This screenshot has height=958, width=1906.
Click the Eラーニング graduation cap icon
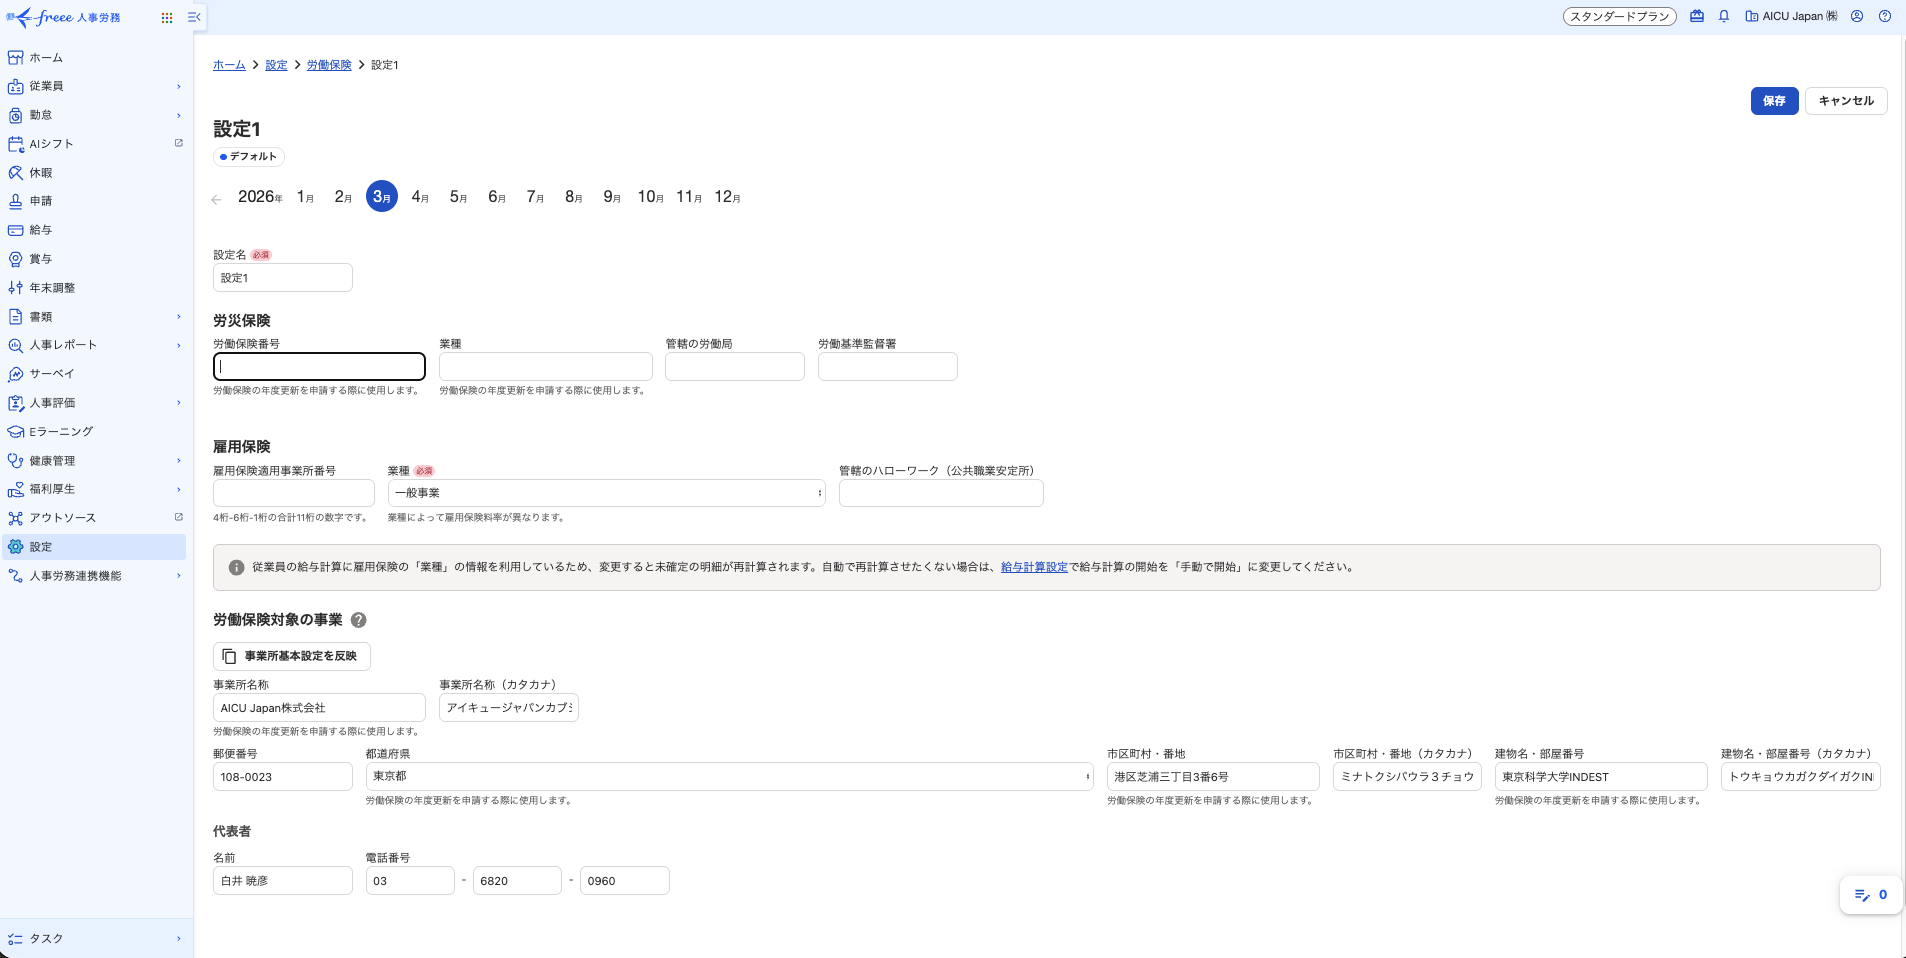click(x=16, y=432)
